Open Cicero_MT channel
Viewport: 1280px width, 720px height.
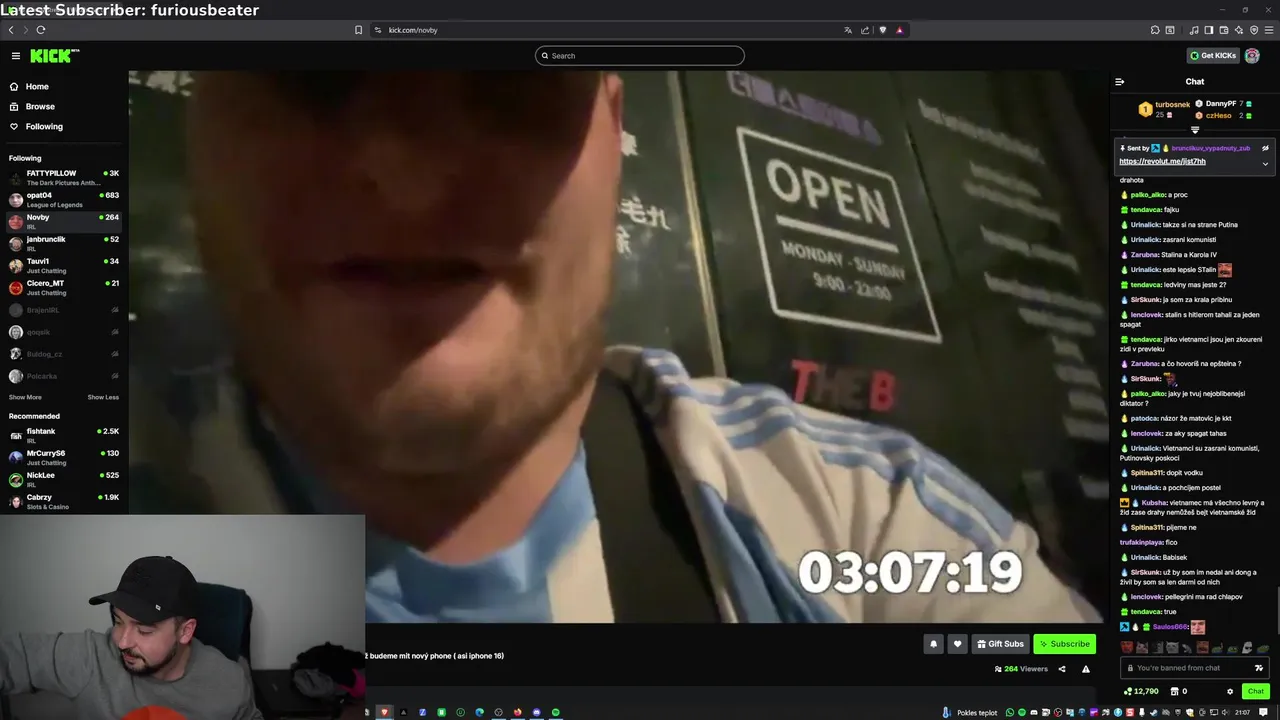(x=62, y=287)
